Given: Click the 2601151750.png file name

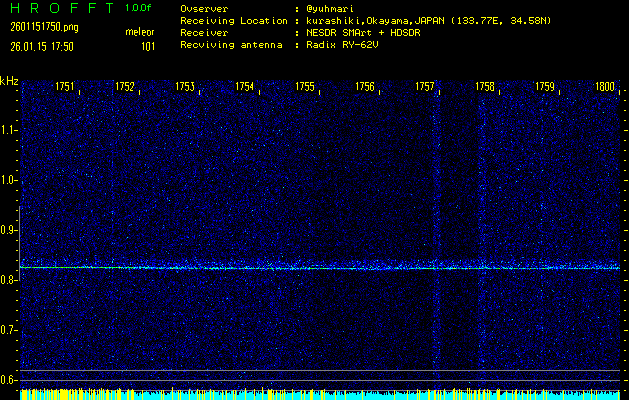Looking at the screenshot, I should coord(44,27).
